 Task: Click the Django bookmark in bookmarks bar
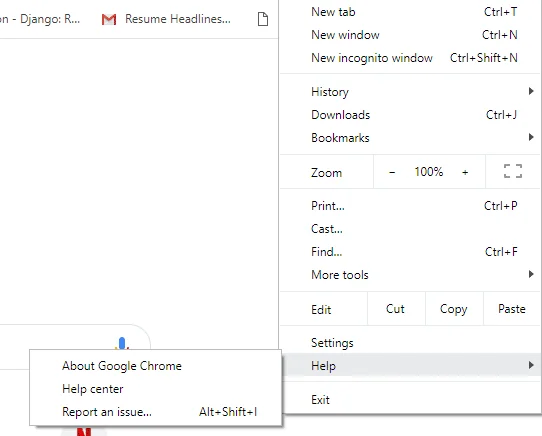(x=40, y=19)
